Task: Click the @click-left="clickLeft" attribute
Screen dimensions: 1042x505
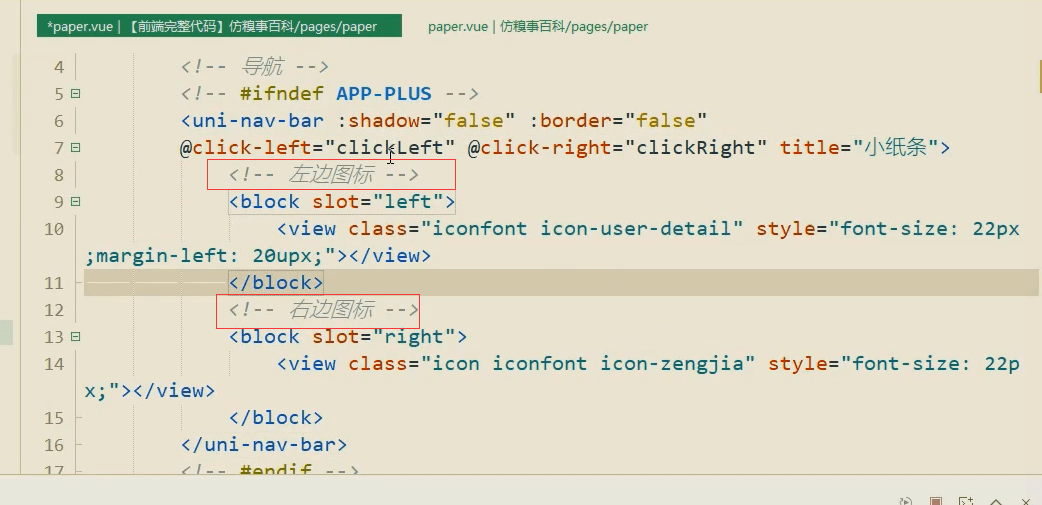Action: pyautogui.click(x=317, y=148)
